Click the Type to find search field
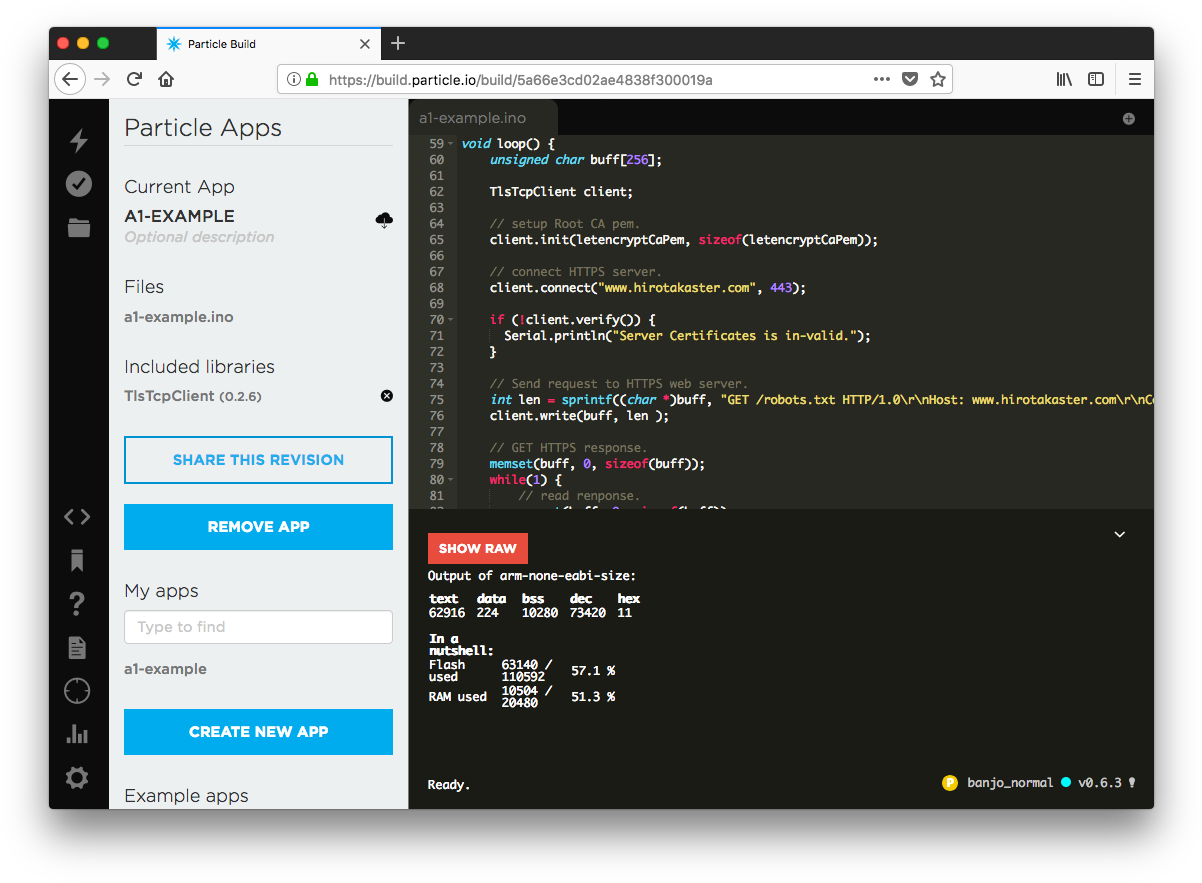Image resolution: width=1202 pixels, height=883 pixels. click(258, 627)
